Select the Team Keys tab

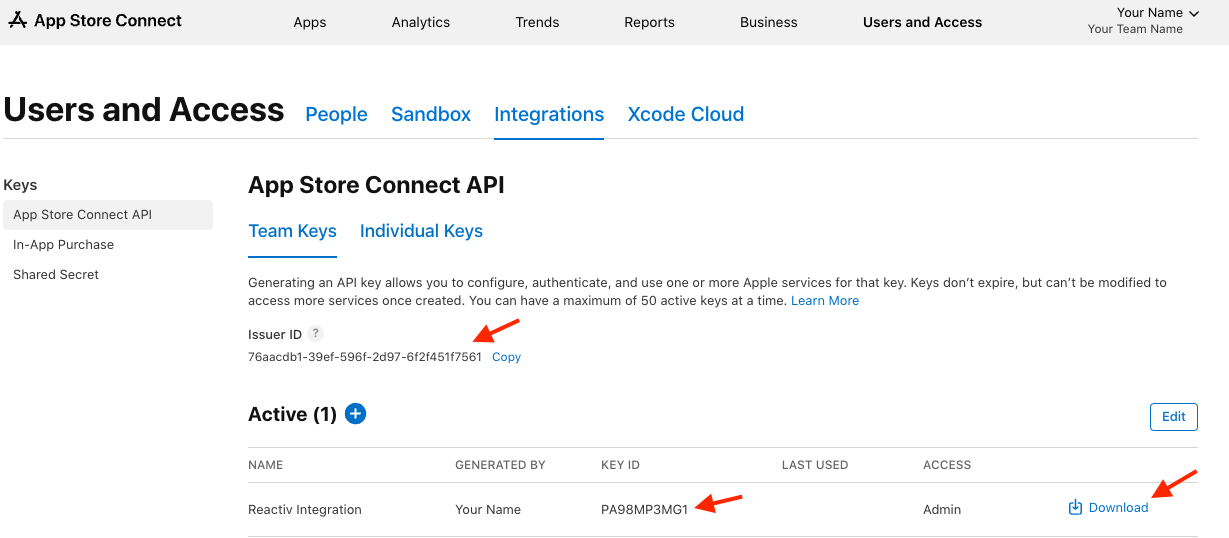(x=292, y=231)
